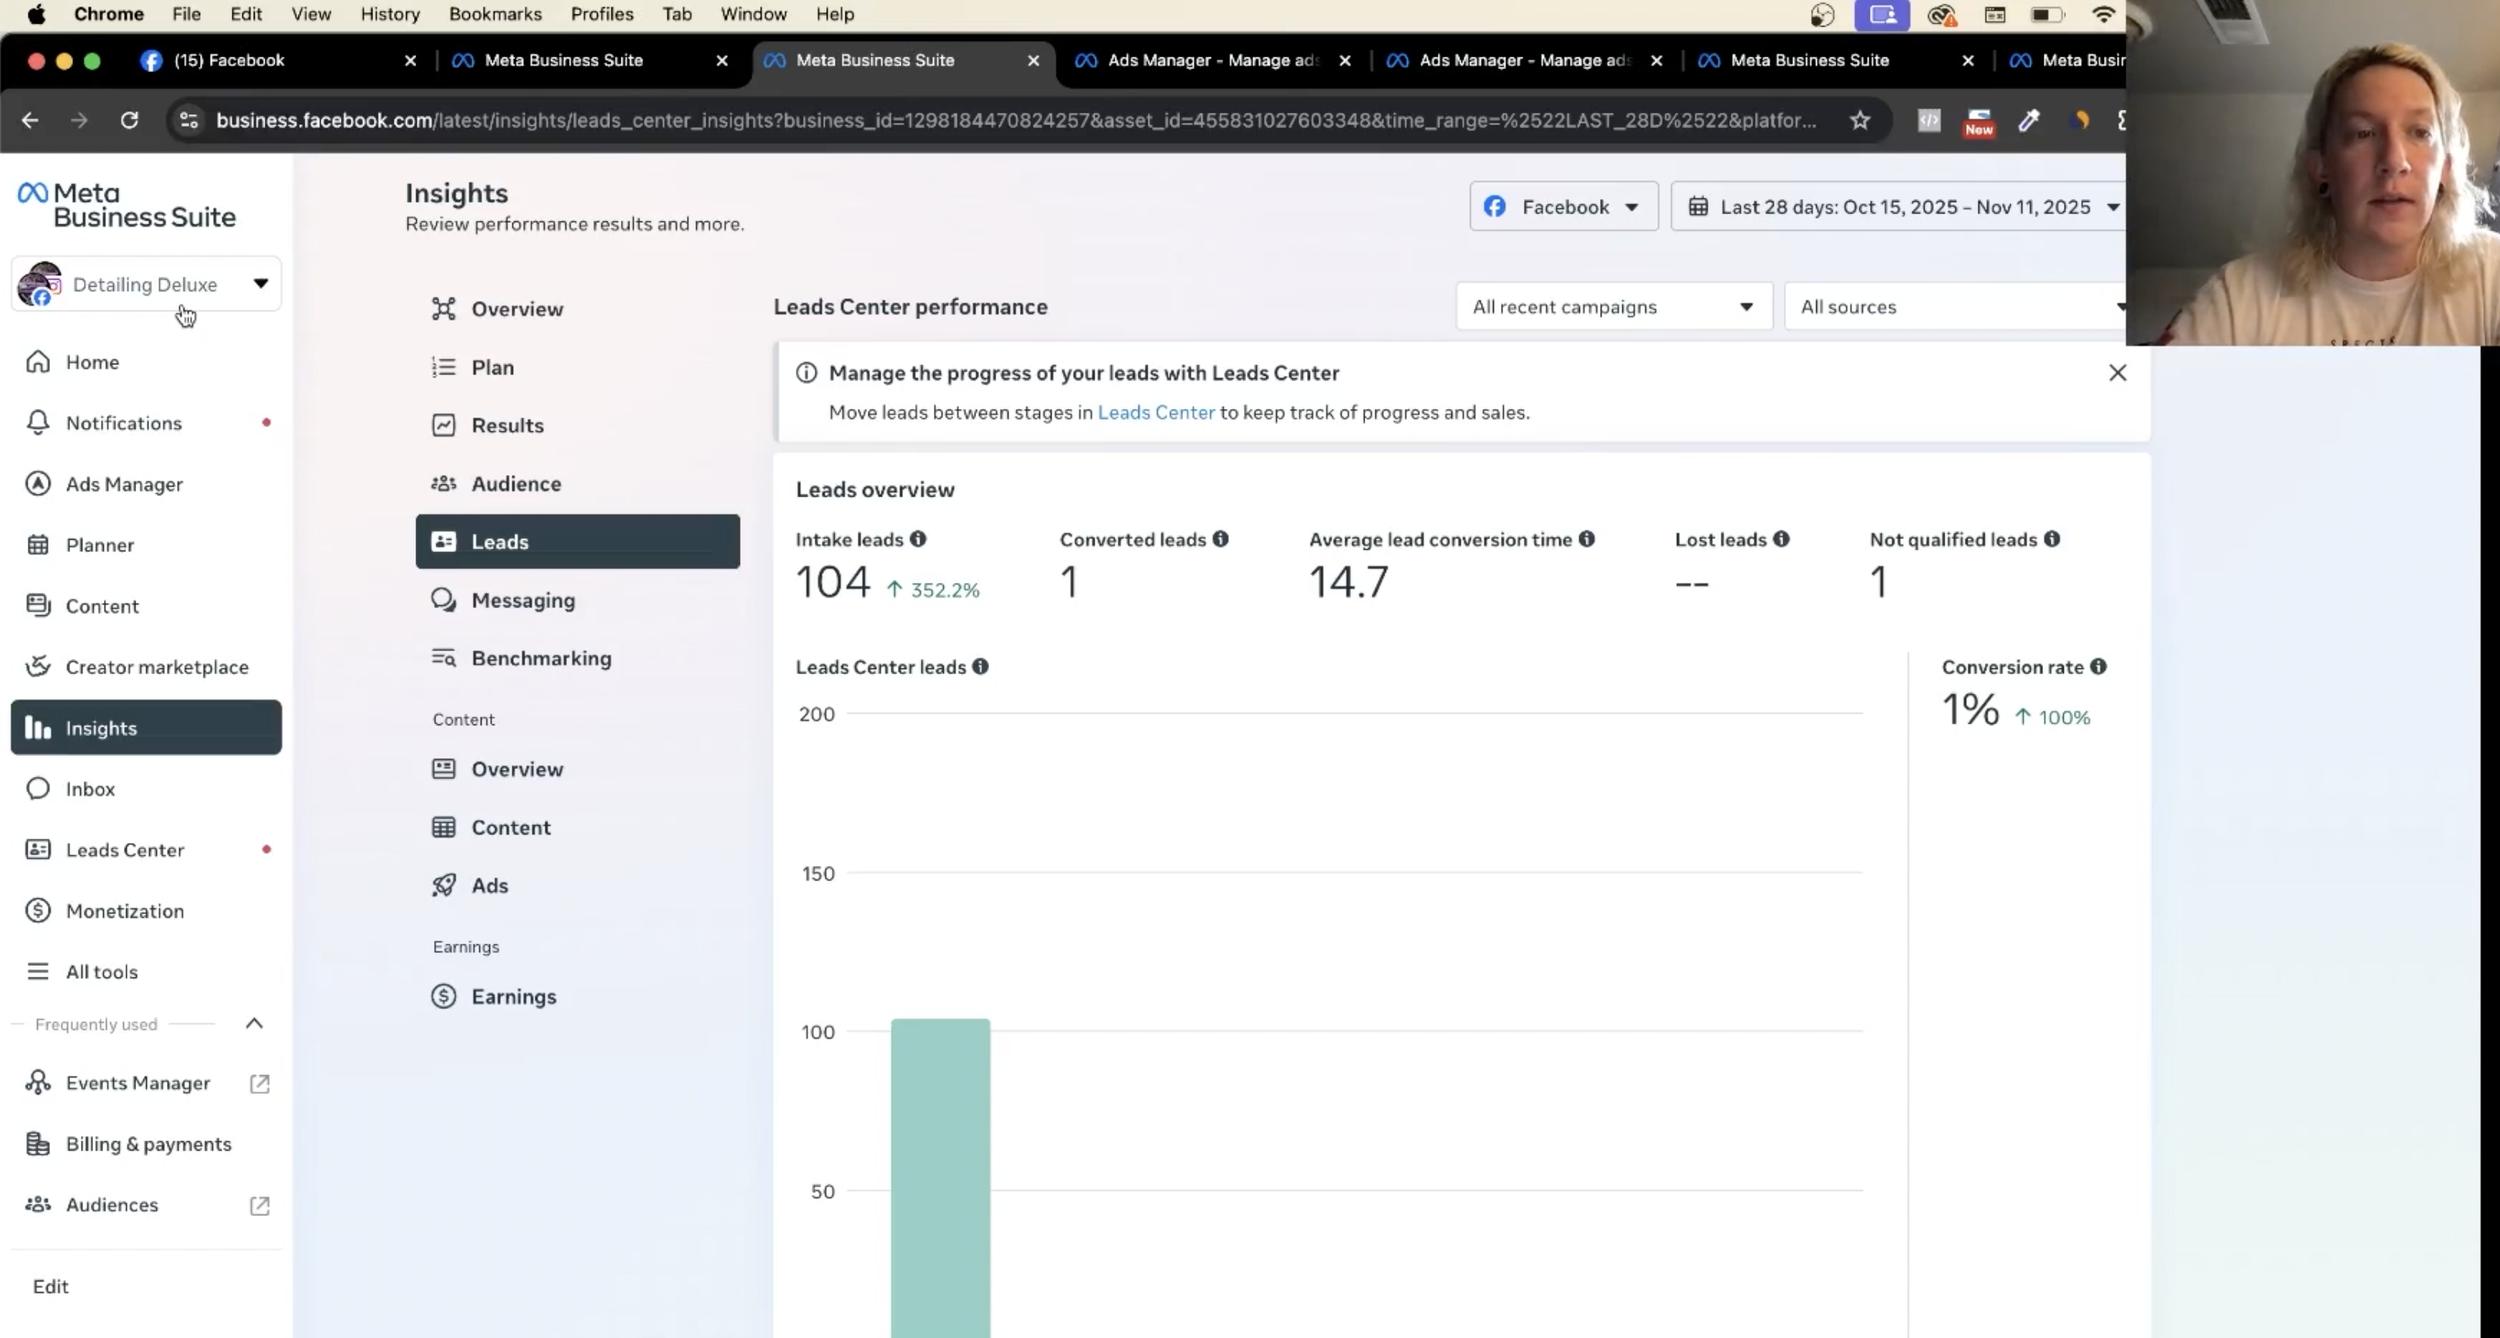Viewport: 2500px width, 1338px height.
Task: Follow the Leads Center link in banner
Action: [x=1155, y=412]
